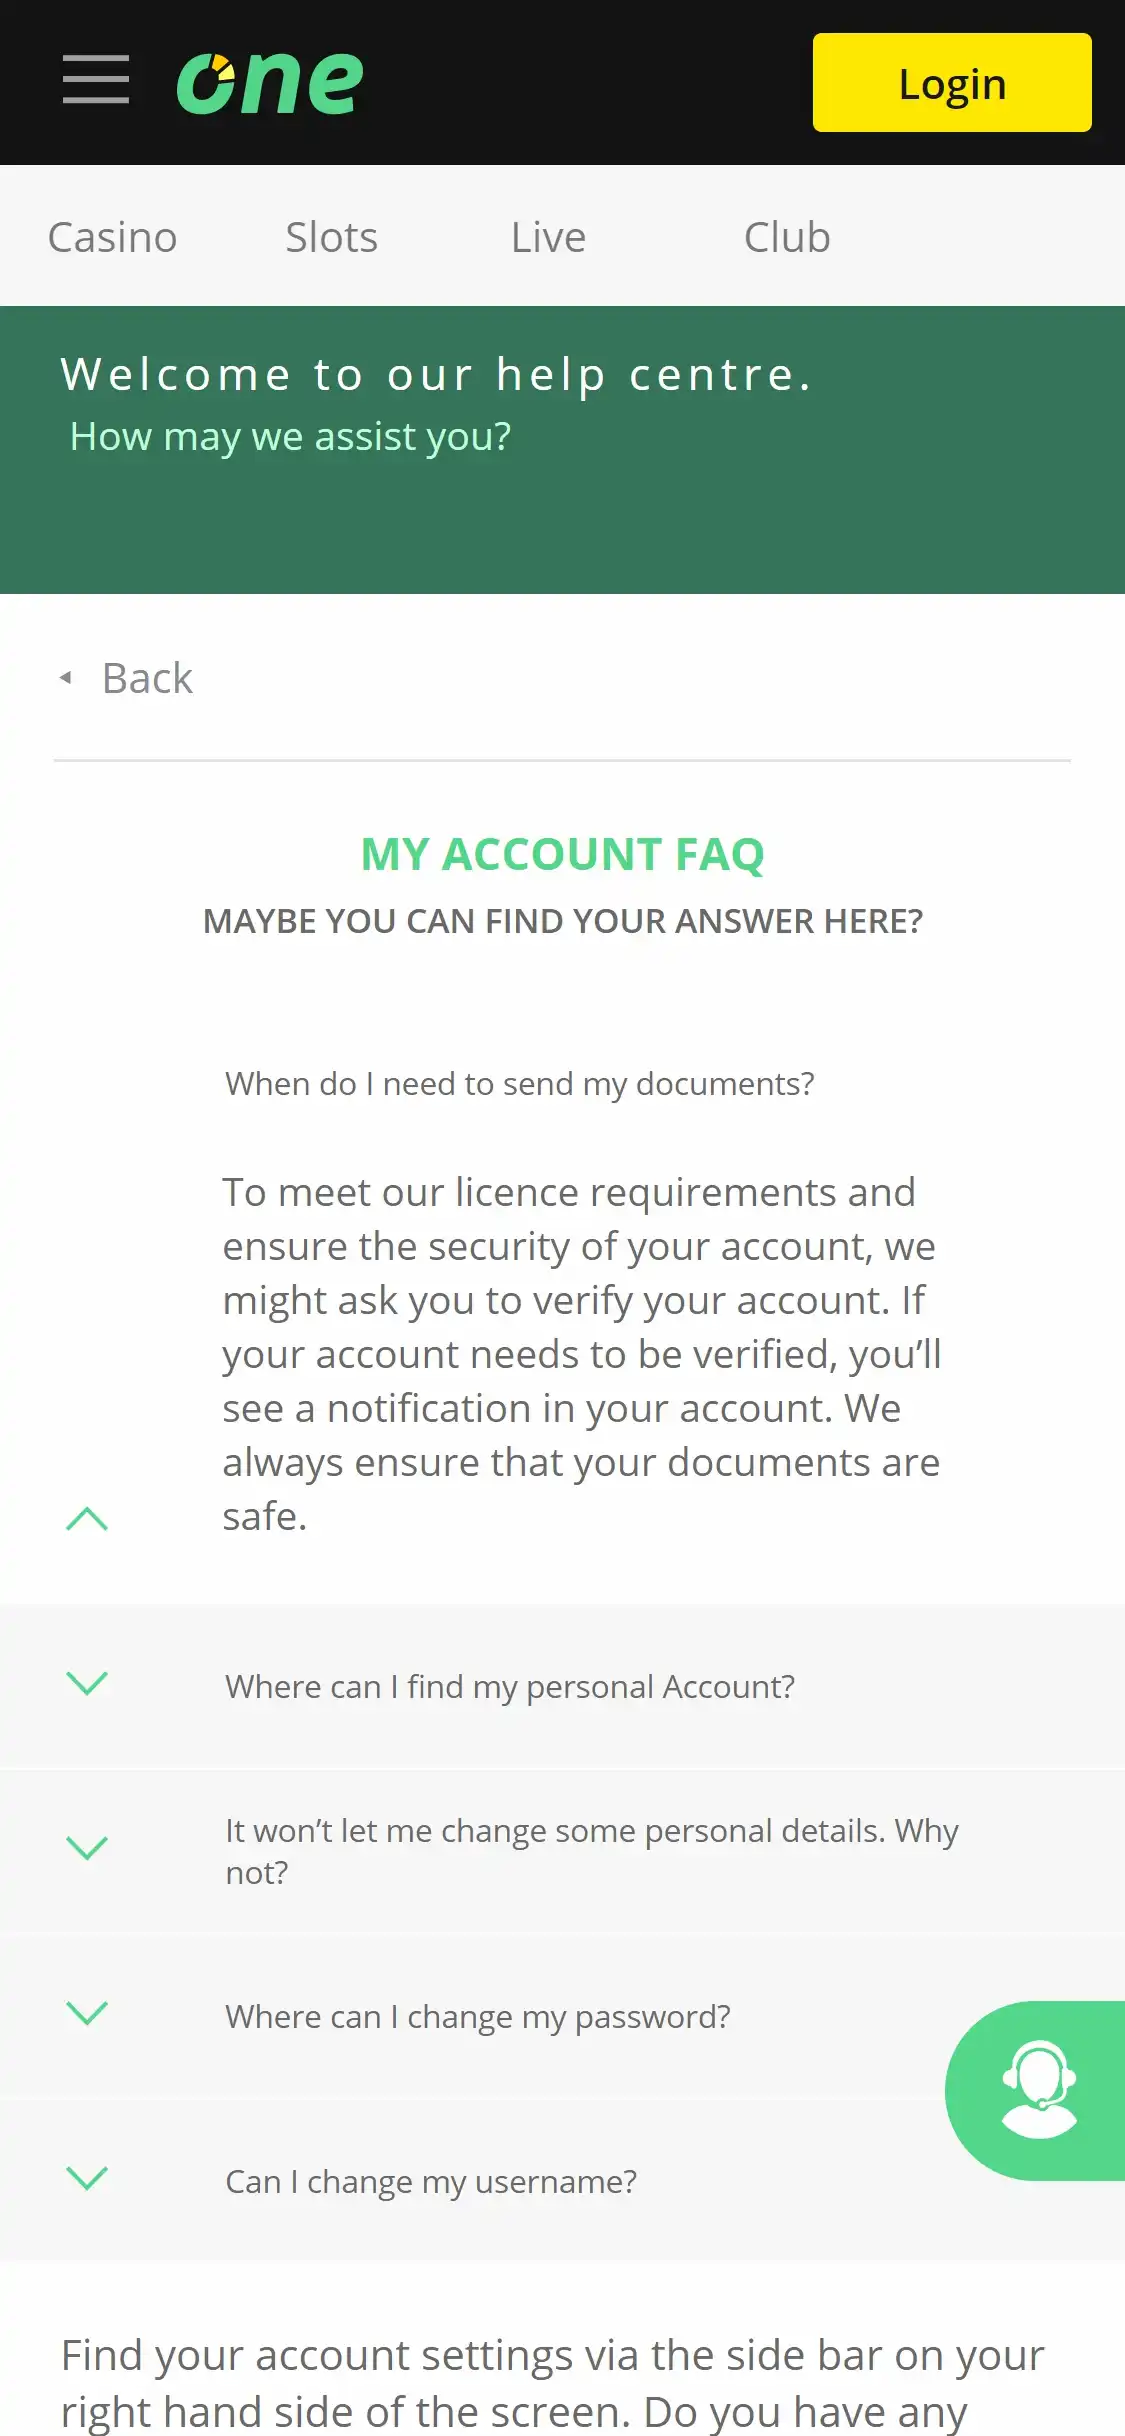
Task: Click 'When do I need to send my documents?' question
Action: (x=519, y=1084)
